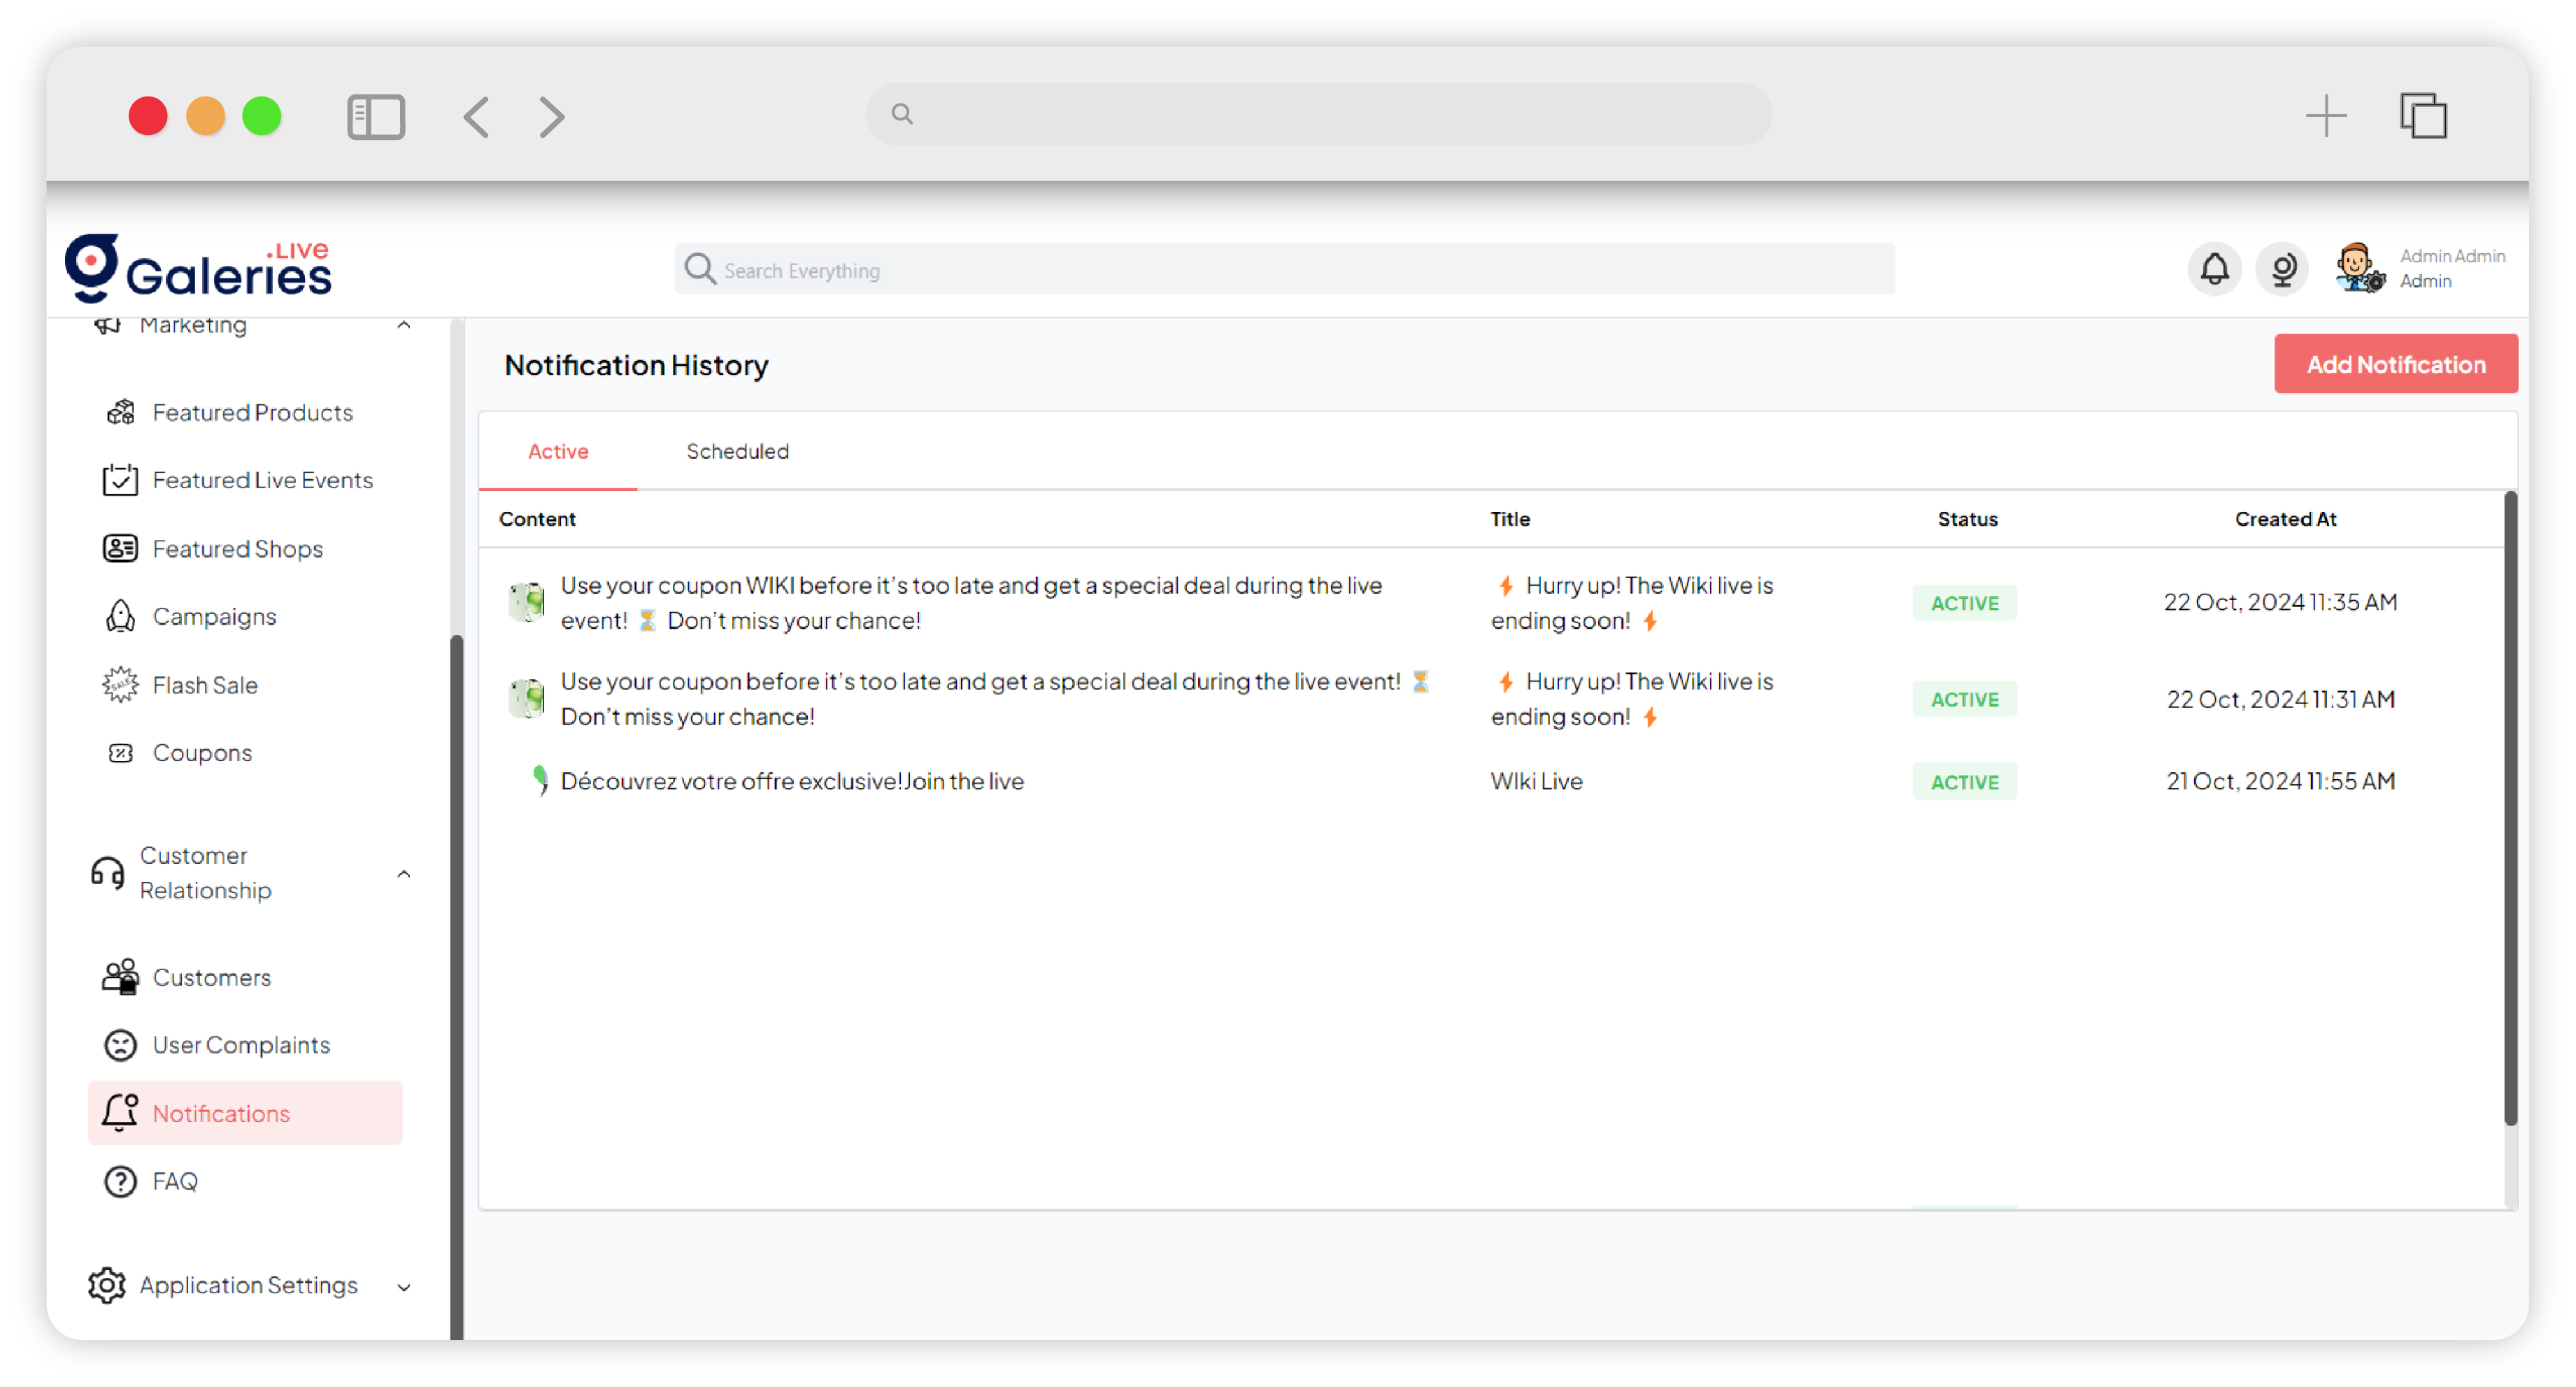This screenshot has height=1387, width=2576.
Task: Select the Active tab
Action: pyautogui.click(x=558, y=451)
